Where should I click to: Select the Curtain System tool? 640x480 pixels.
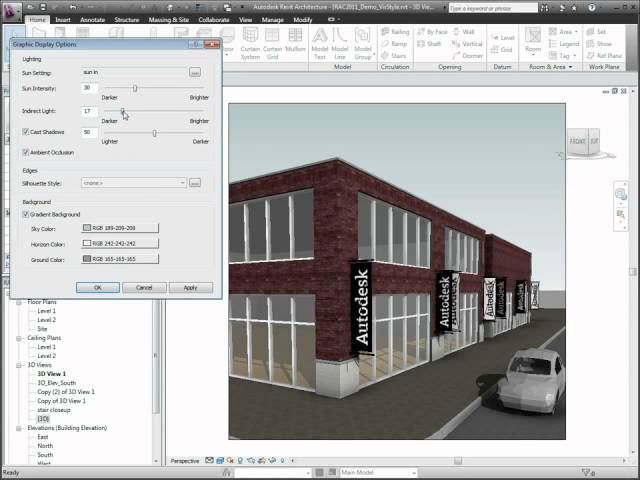coord(250,44)
